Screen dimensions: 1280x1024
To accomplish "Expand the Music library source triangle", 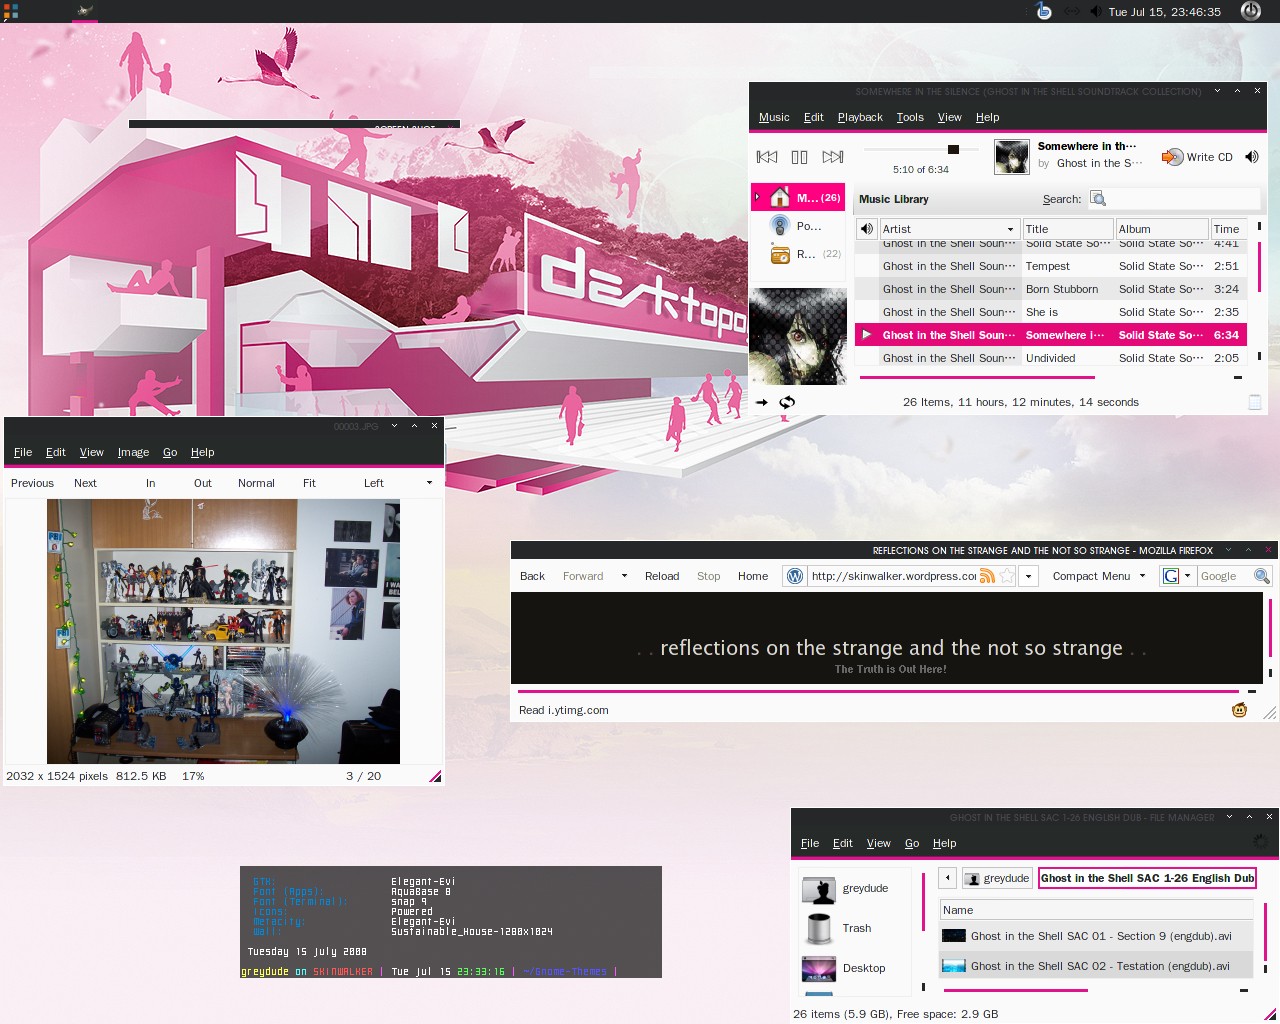I will pos(757,197).
